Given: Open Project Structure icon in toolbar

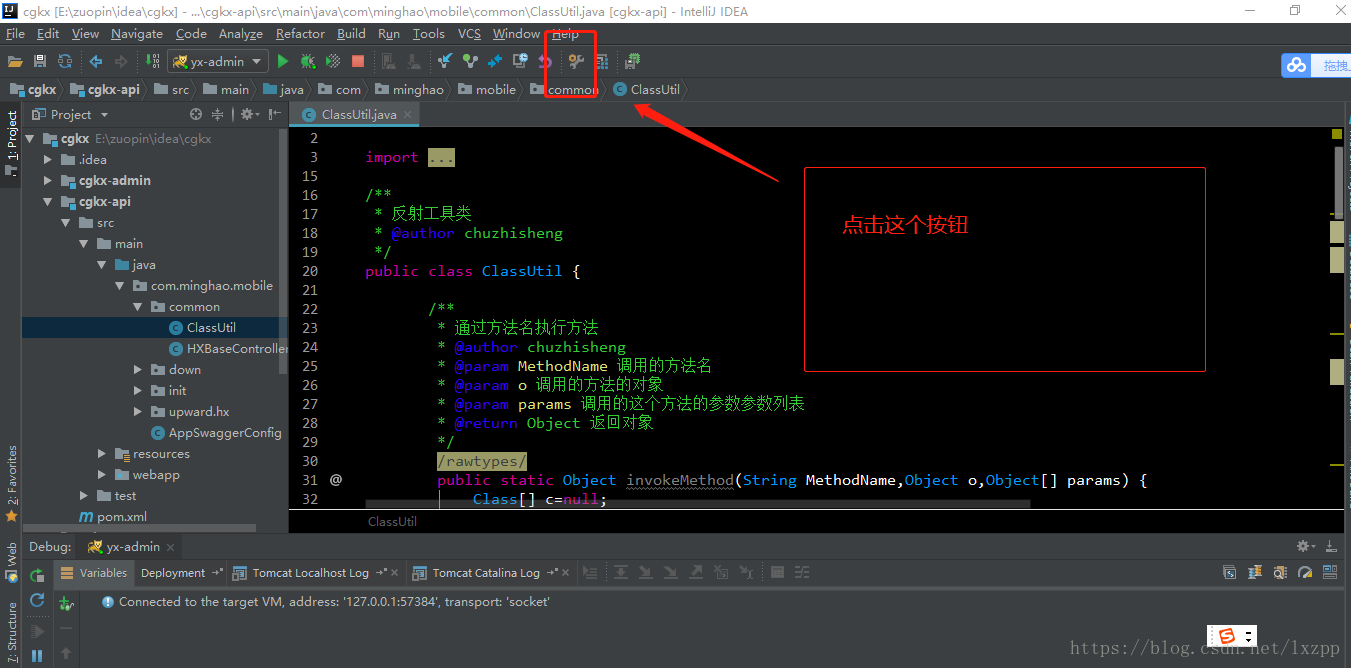Looking at the screenshot, I should click(601, 61).
